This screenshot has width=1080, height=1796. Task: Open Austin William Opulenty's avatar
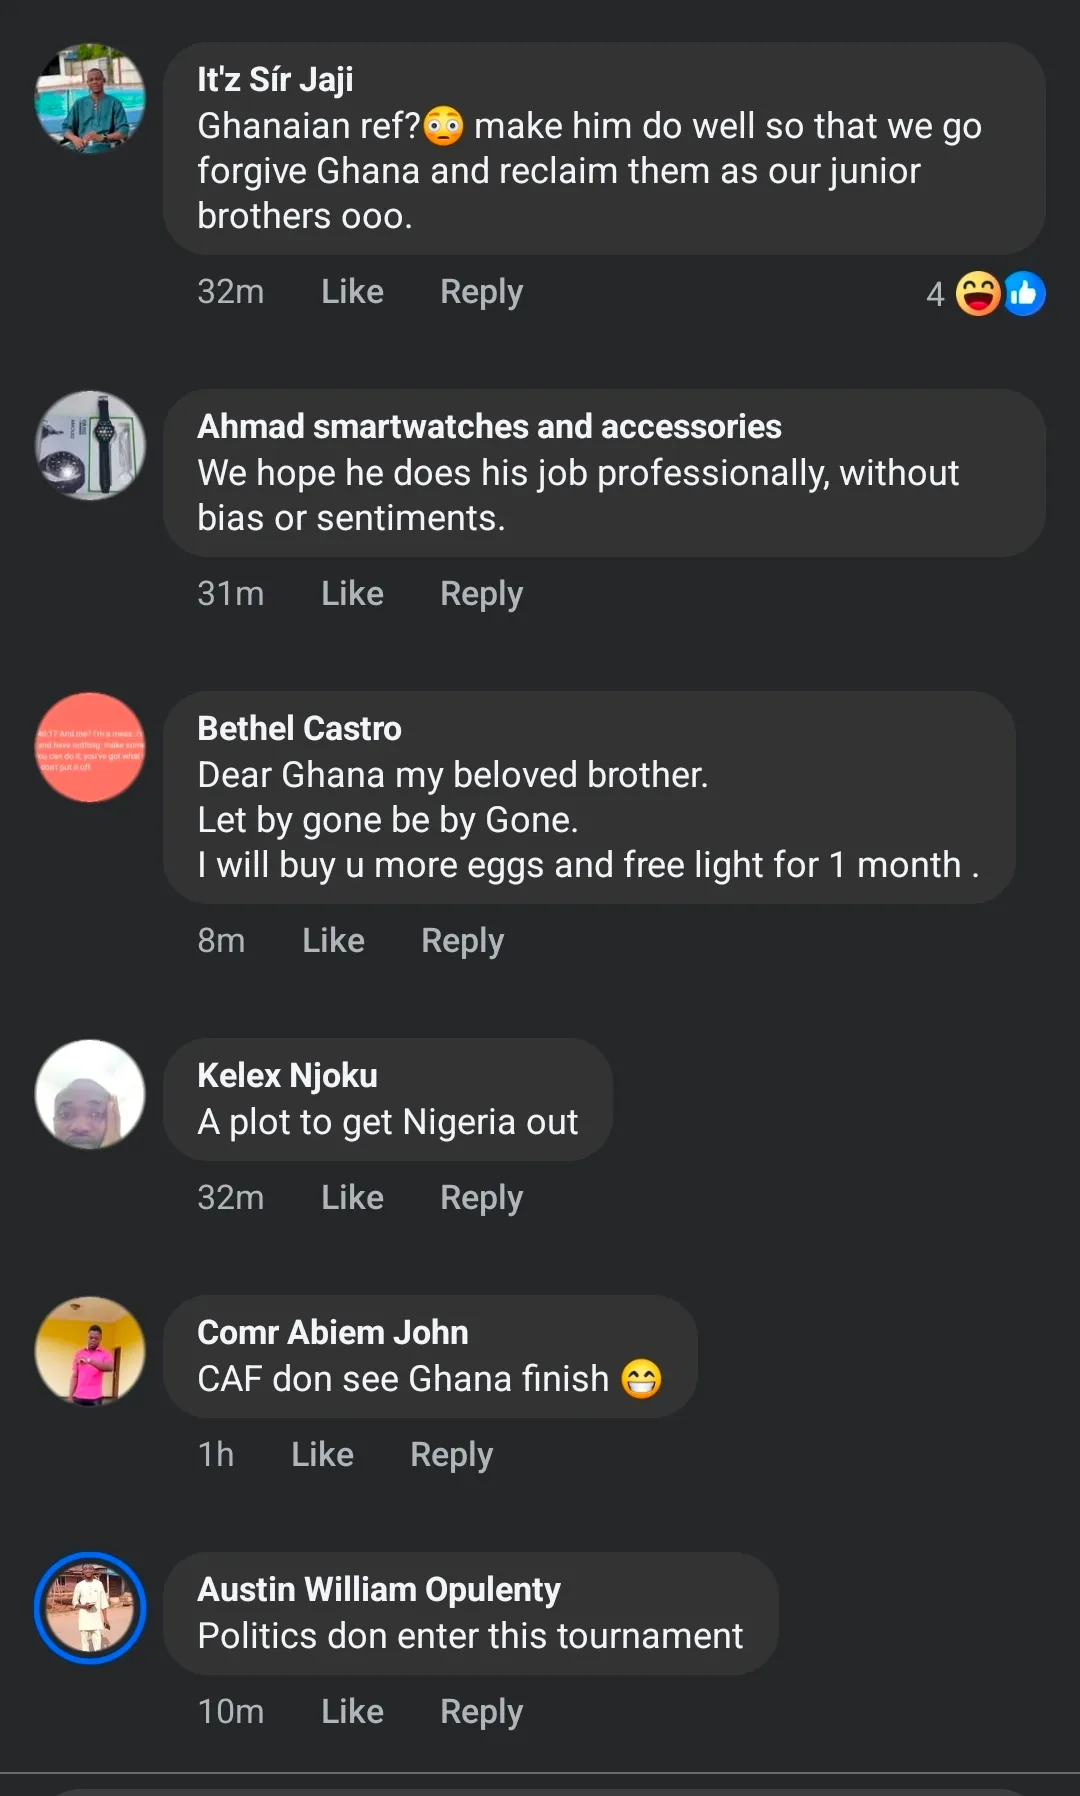click(x=90, y=1608)
